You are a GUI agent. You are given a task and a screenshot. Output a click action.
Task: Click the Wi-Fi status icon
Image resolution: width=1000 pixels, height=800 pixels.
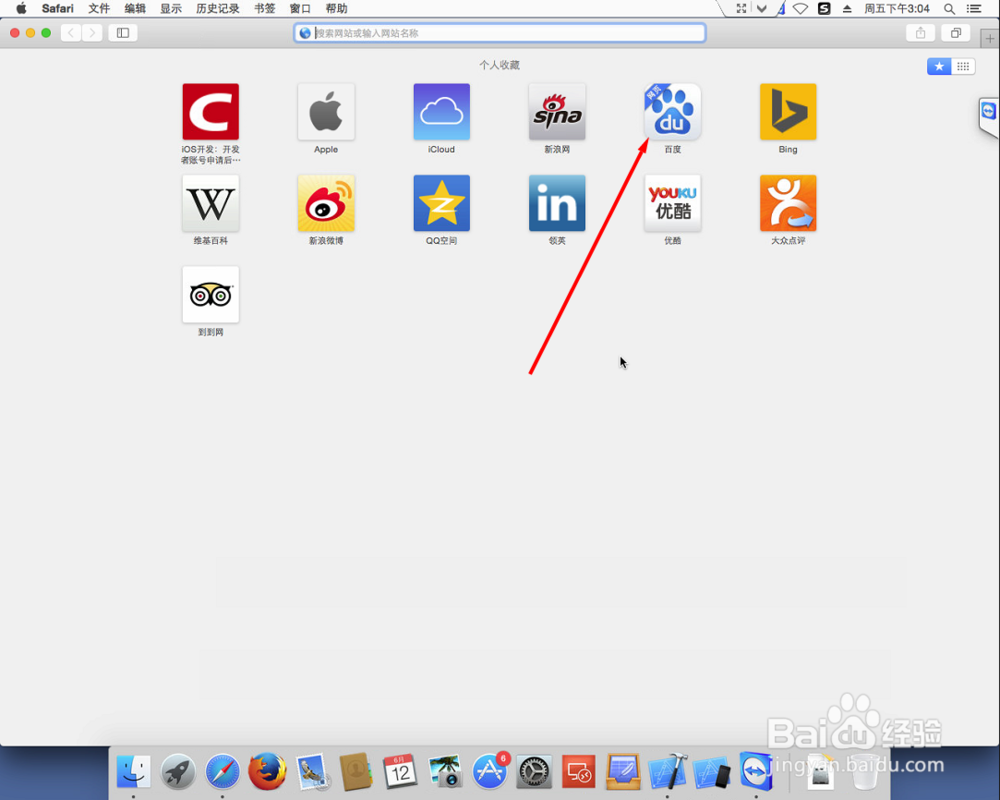[x=800, y=9]
